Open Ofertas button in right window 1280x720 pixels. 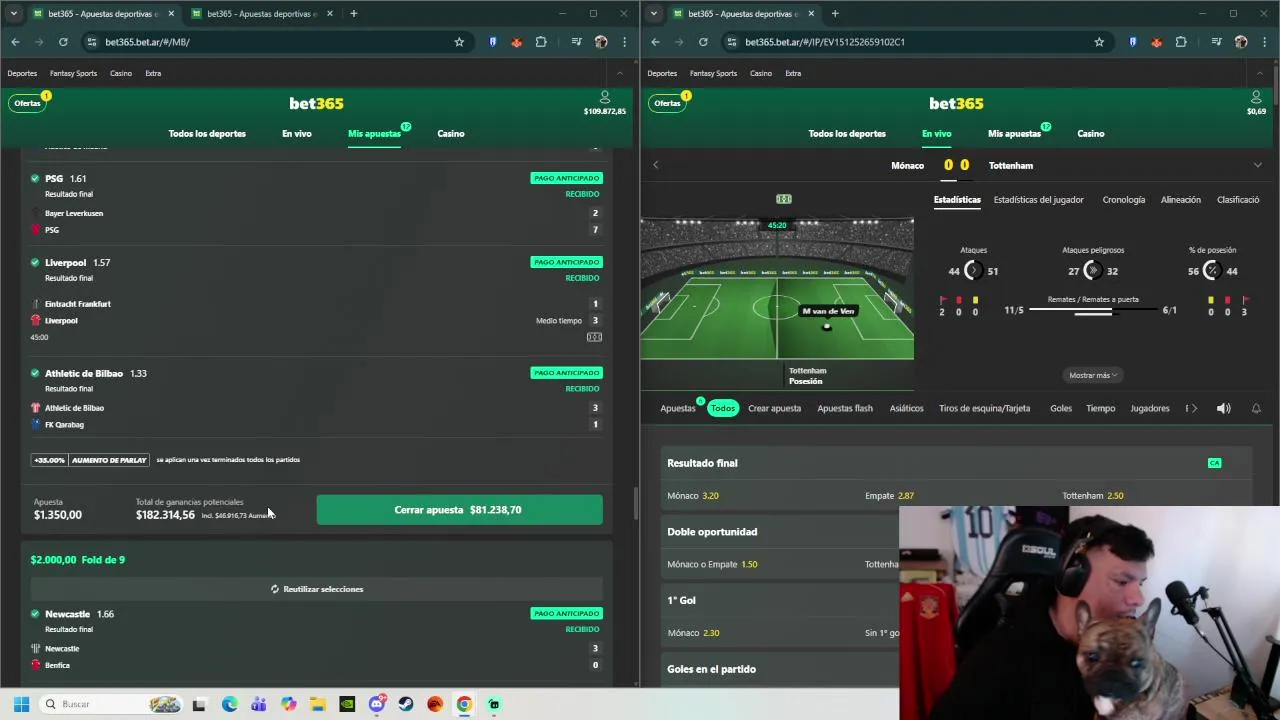667,103
